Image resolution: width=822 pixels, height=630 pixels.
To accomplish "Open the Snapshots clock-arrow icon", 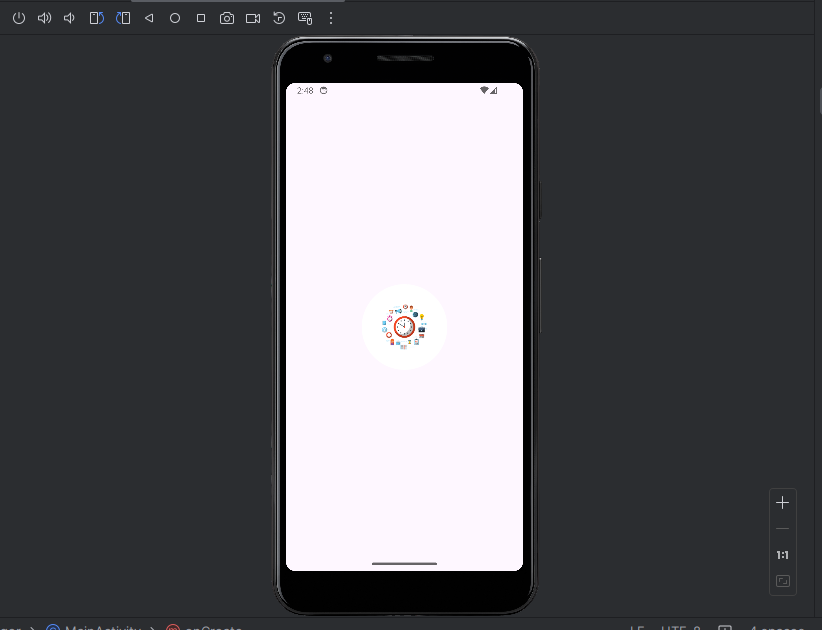I will tap(279, 18).
